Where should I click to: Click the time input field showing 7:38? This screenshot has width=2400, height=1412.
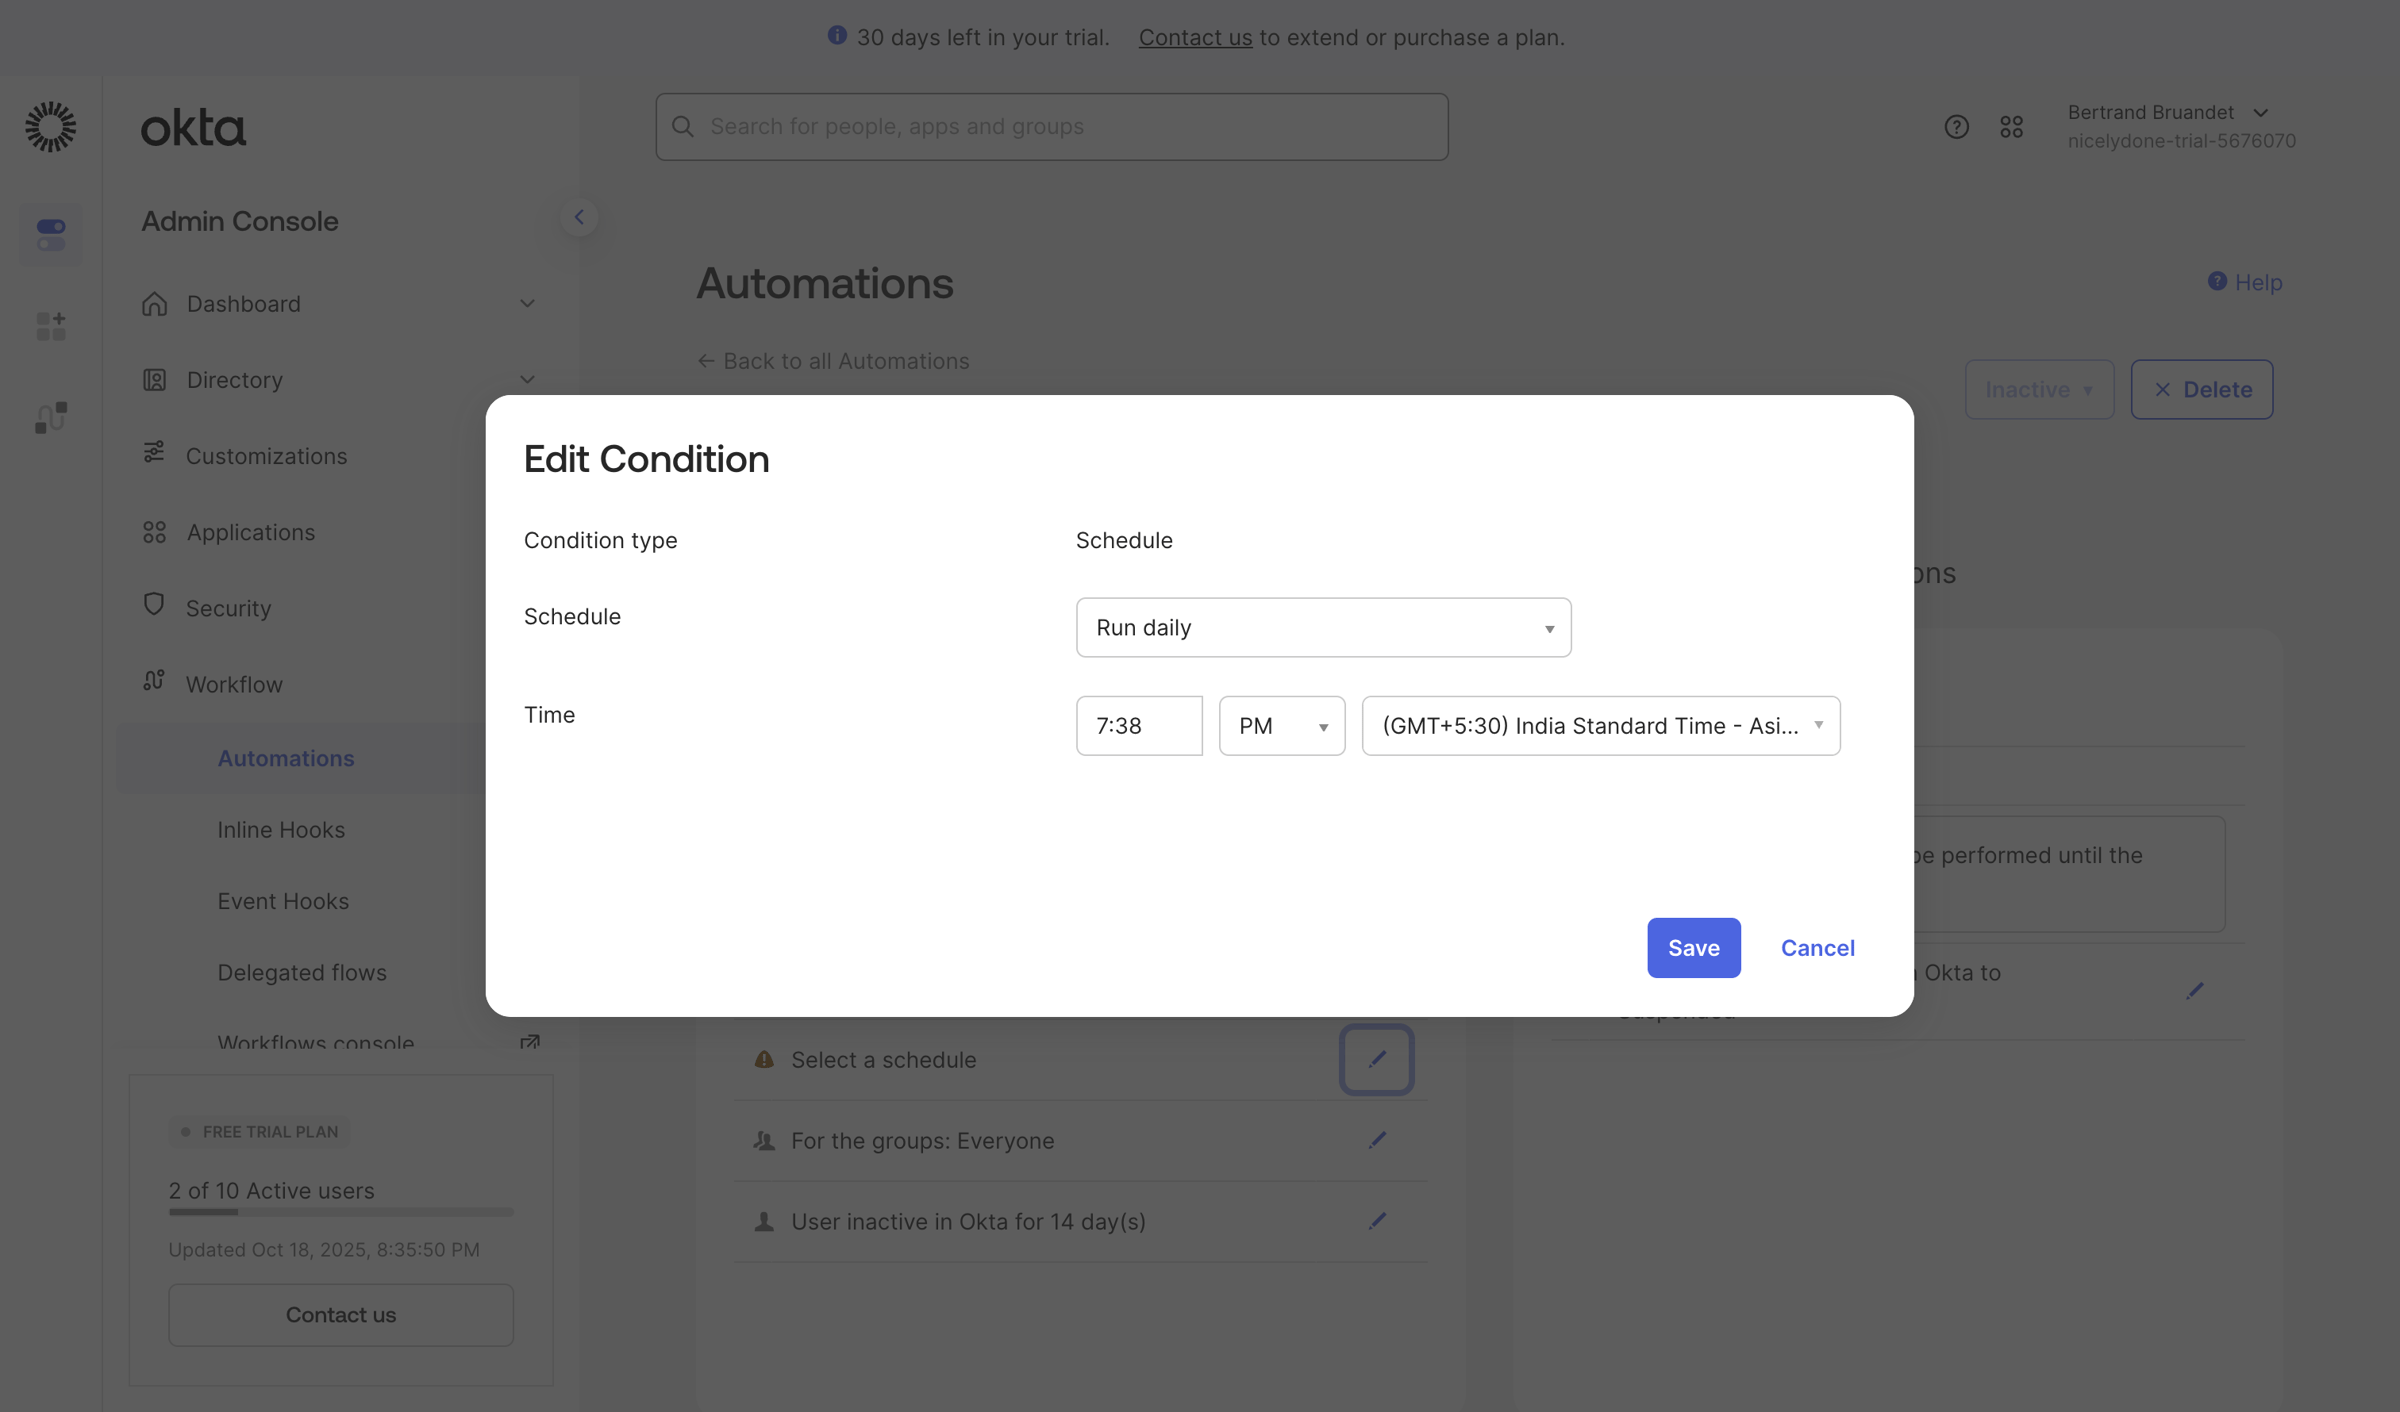tap(1139, 726)
